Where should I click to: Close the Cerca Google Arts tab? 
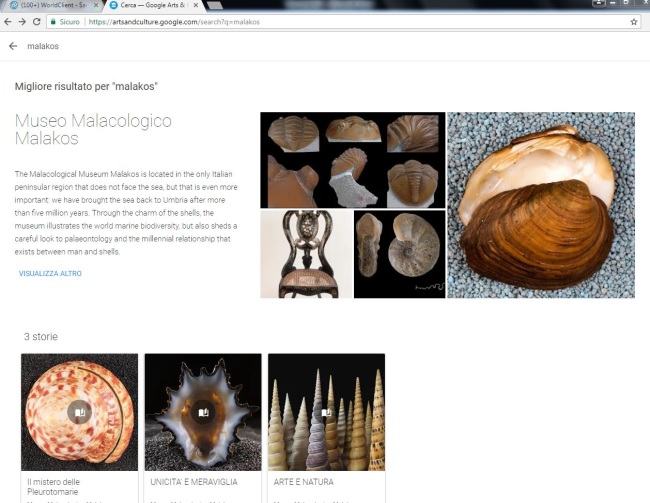click(x=196, y=5)
